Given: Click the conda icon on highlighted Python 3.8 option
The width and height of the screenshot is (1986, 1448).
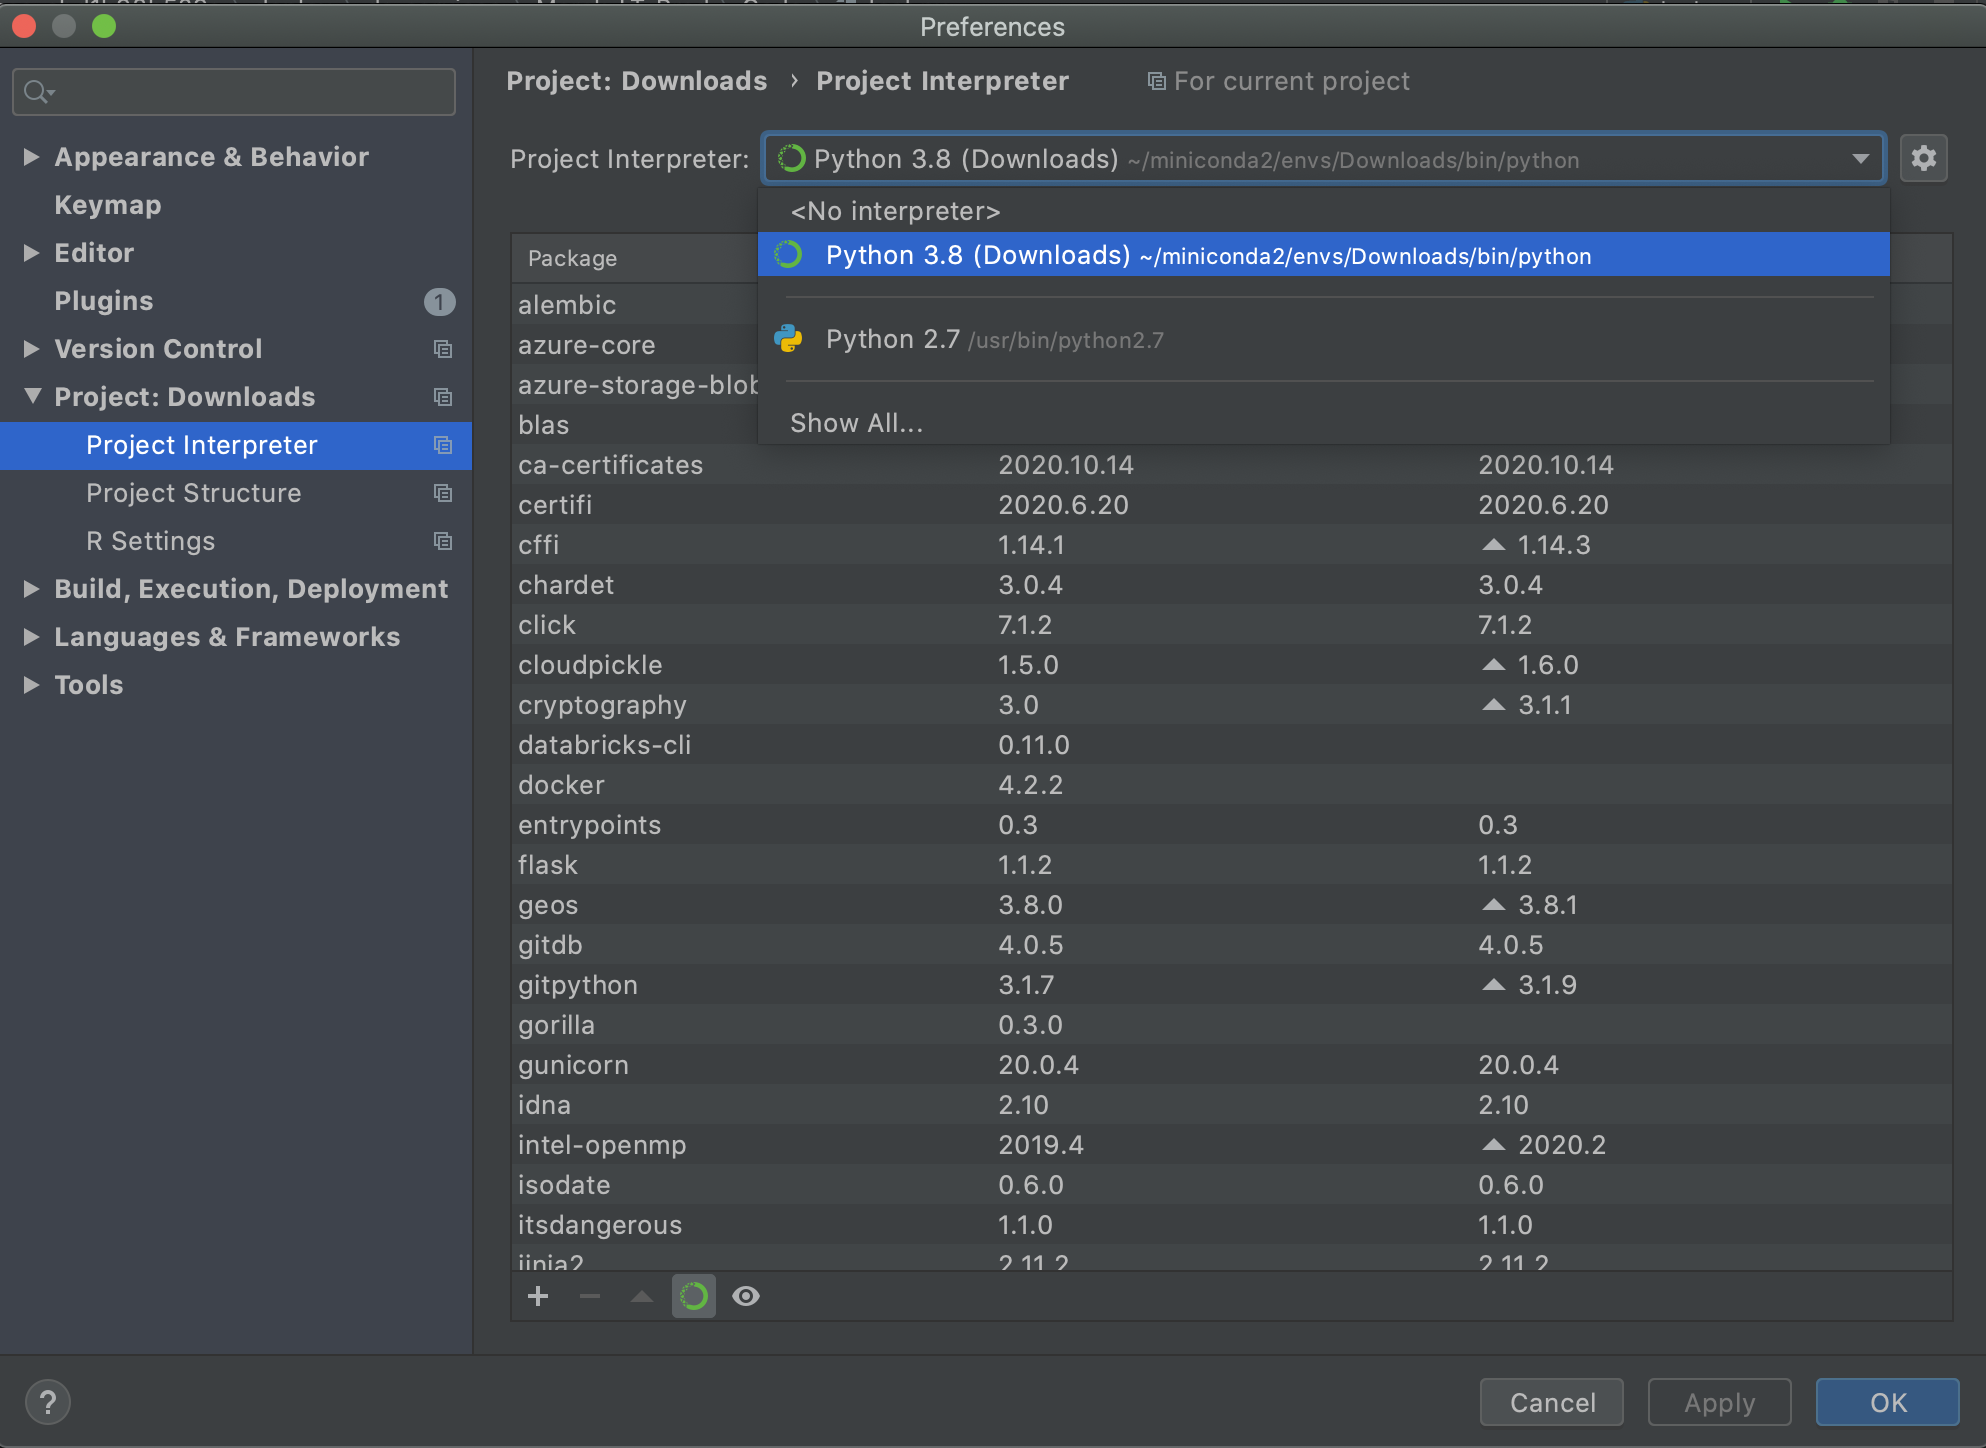Looking at the screenshot, I should (x=789, y=255).
